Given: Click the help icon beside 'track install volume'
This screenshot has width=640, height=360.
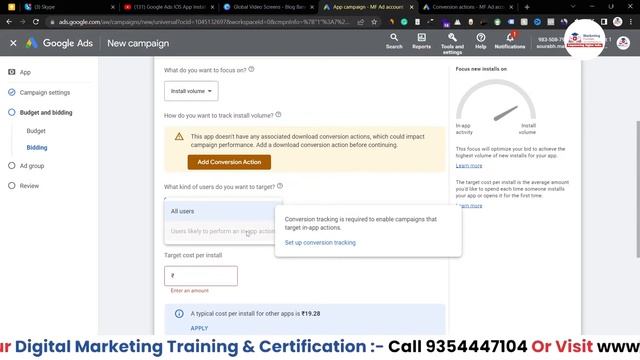Looking at the screenshot, I should pyautogui.click(x=278, y=115).
